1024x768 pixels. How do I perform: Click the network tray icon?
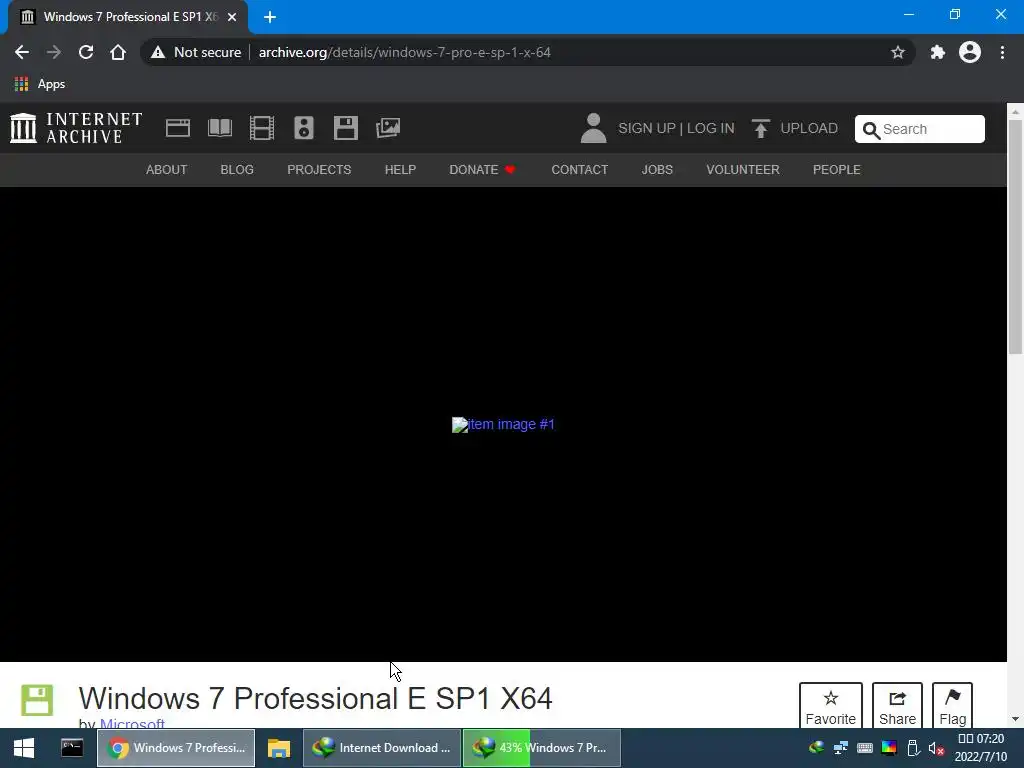click(840, 748)
